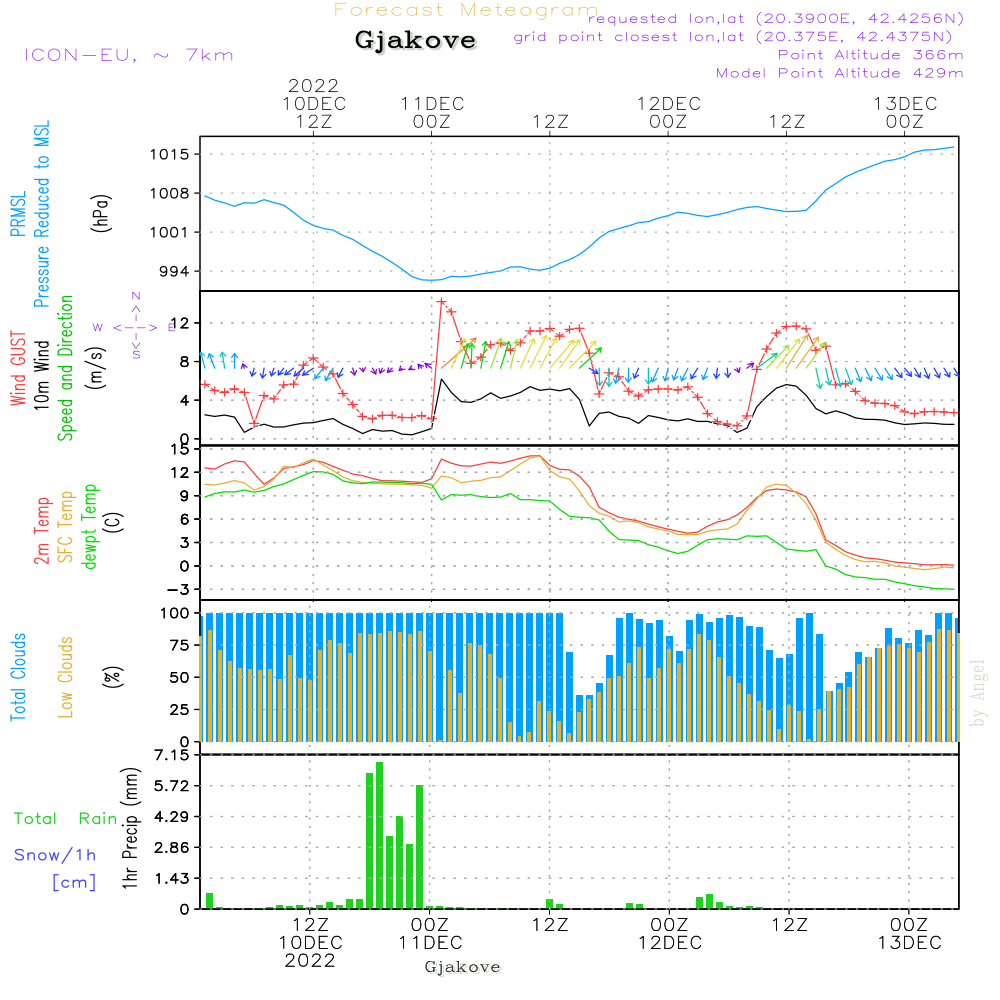This screenshot has width=1000, height=1000.
Task: Click the tallest green rain bar
Action: click(379, 835)
